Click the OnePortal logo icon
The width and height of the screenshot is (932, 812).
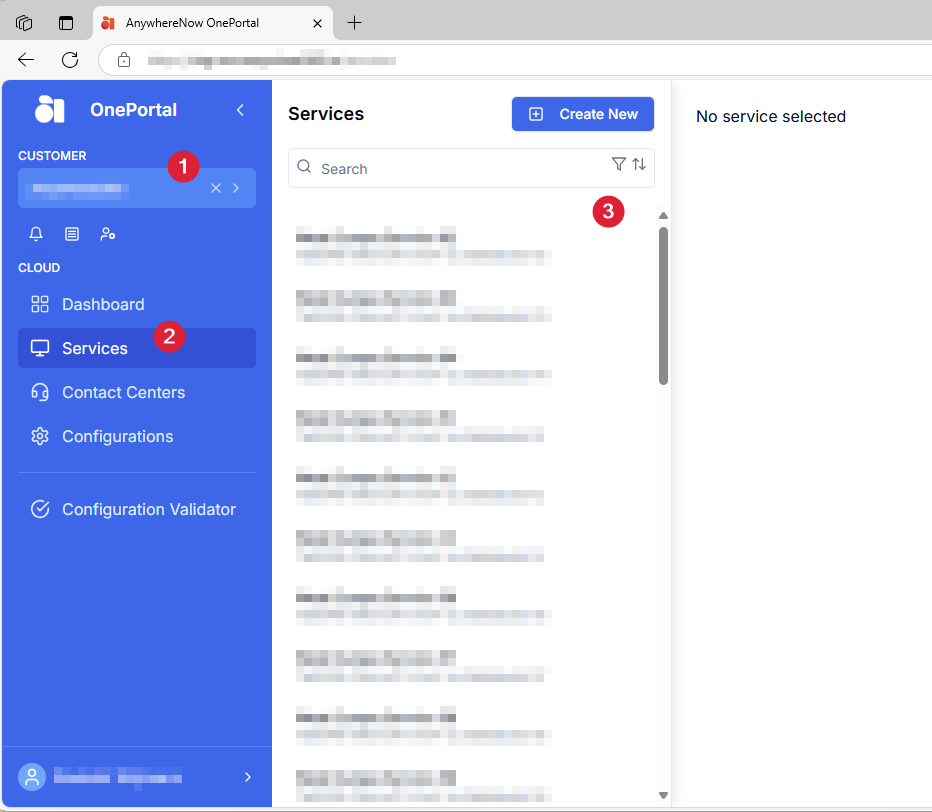(x=49, y=109)
